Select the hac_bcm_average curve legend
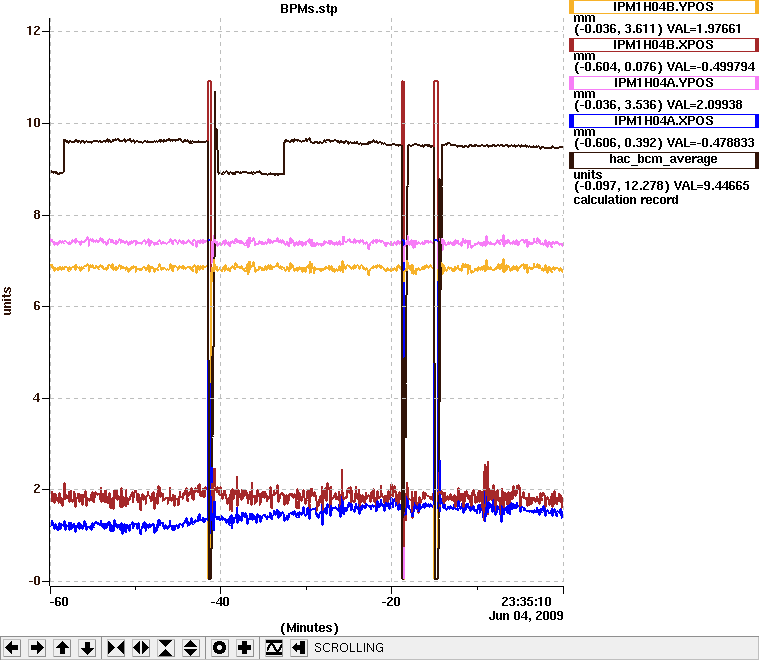 coord(664,160)
